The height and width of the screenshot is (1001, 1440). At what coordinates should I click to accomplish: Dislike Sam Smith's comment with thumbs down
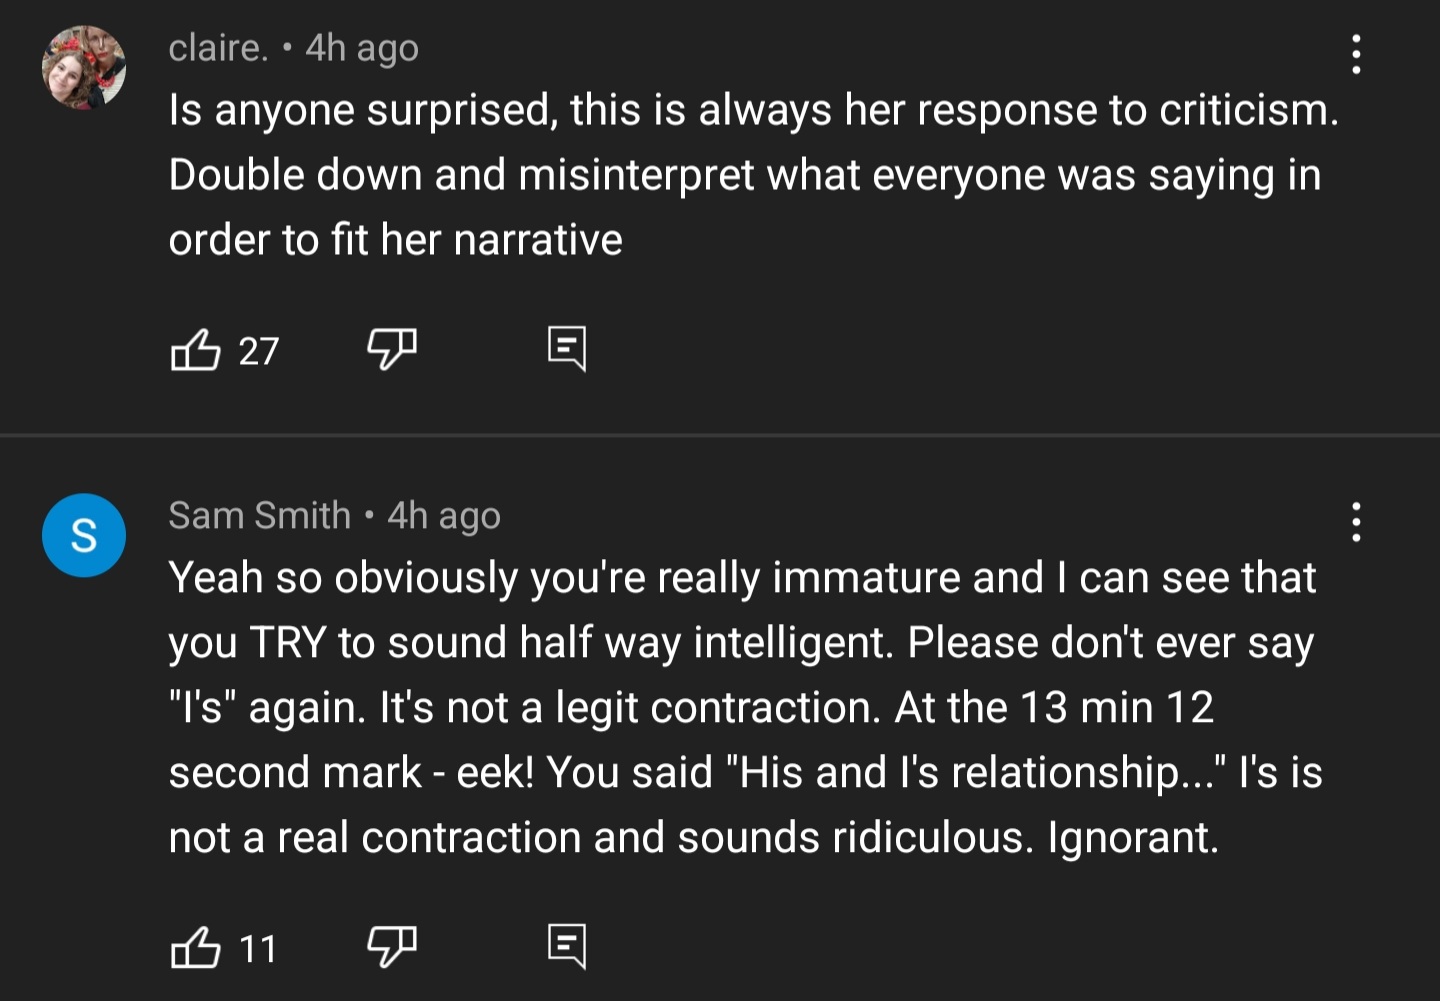391,947
